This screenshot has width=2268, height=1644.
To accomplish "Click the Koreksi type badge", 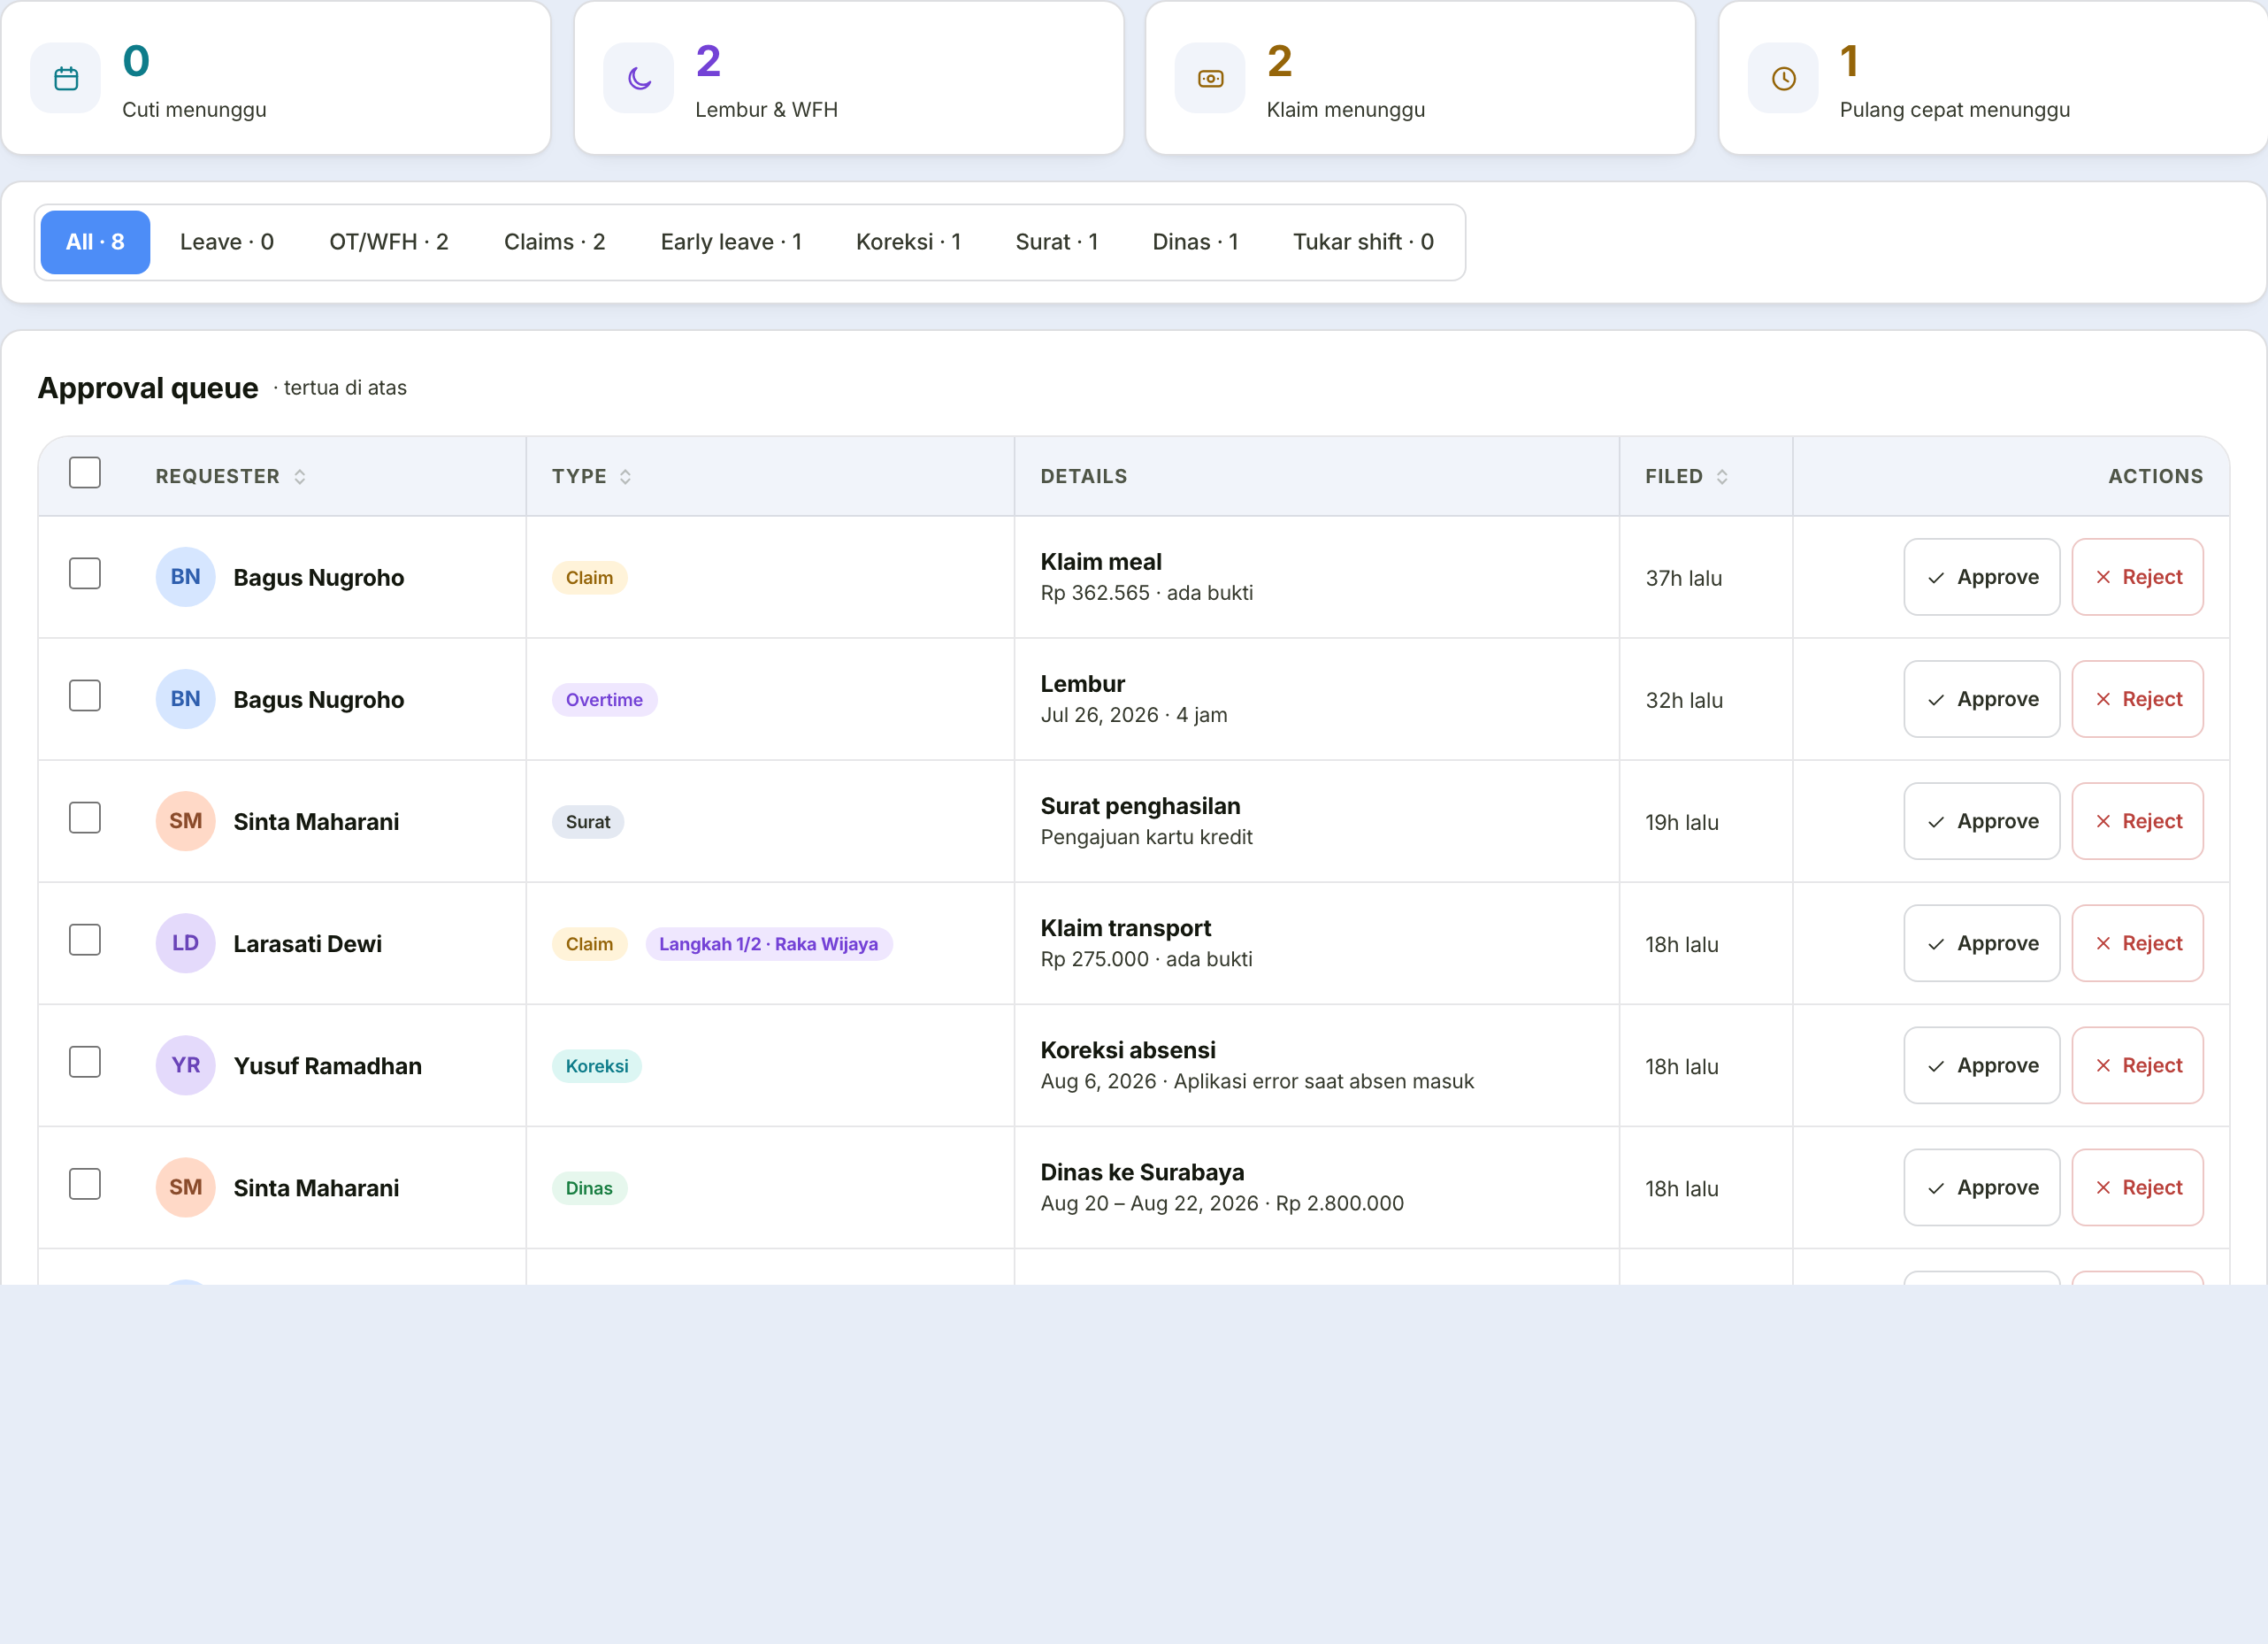I will point(597,1066).
